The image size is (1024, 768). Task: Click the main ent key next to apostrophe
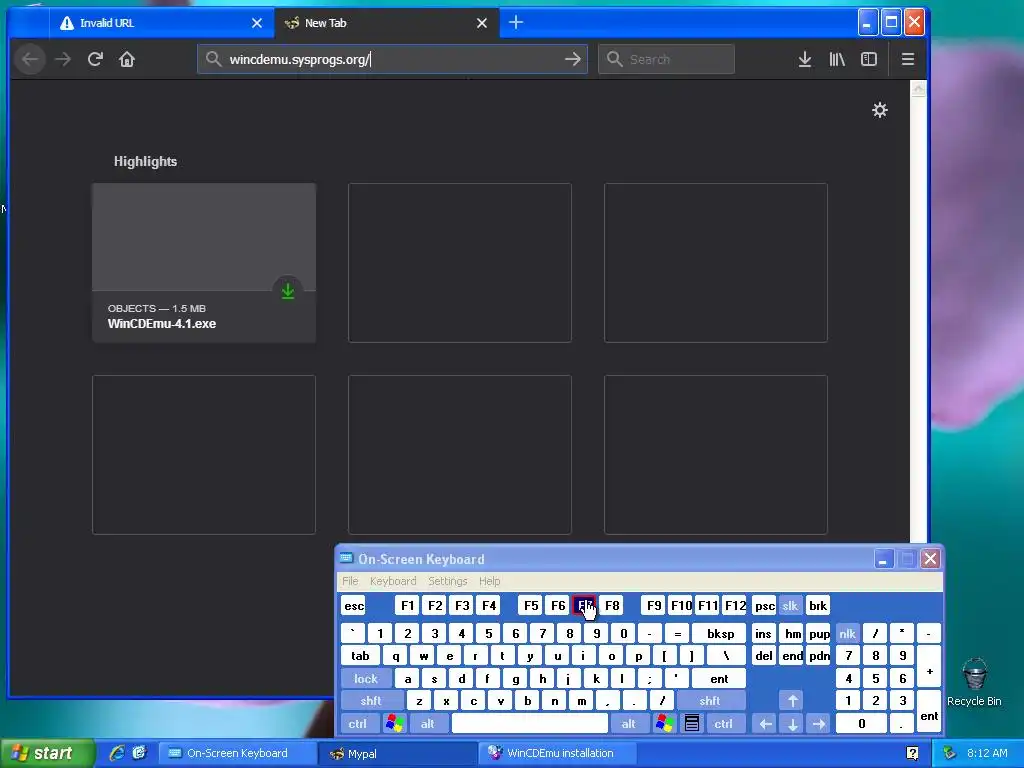coord(718,679)
